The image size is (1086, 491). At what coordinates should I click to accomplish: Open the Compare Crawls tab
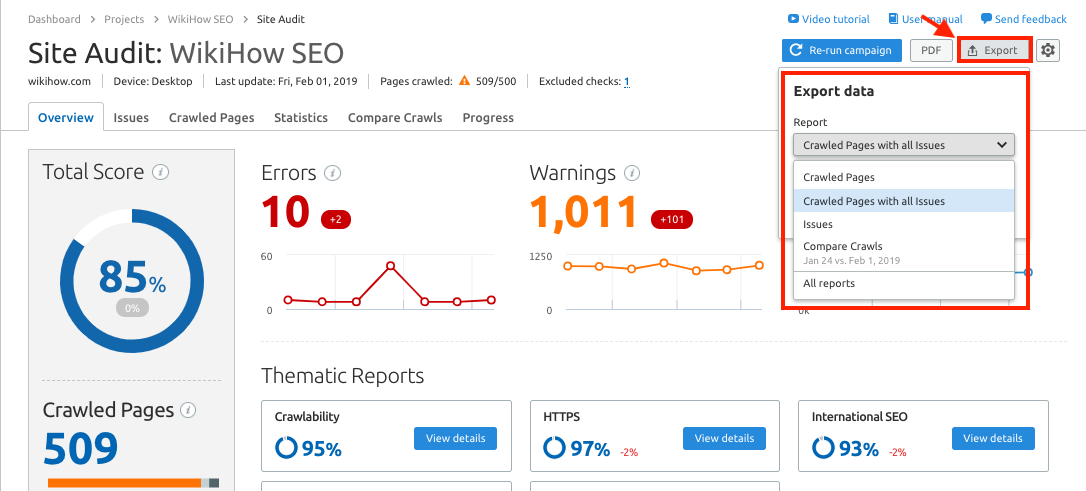[395, 117]
